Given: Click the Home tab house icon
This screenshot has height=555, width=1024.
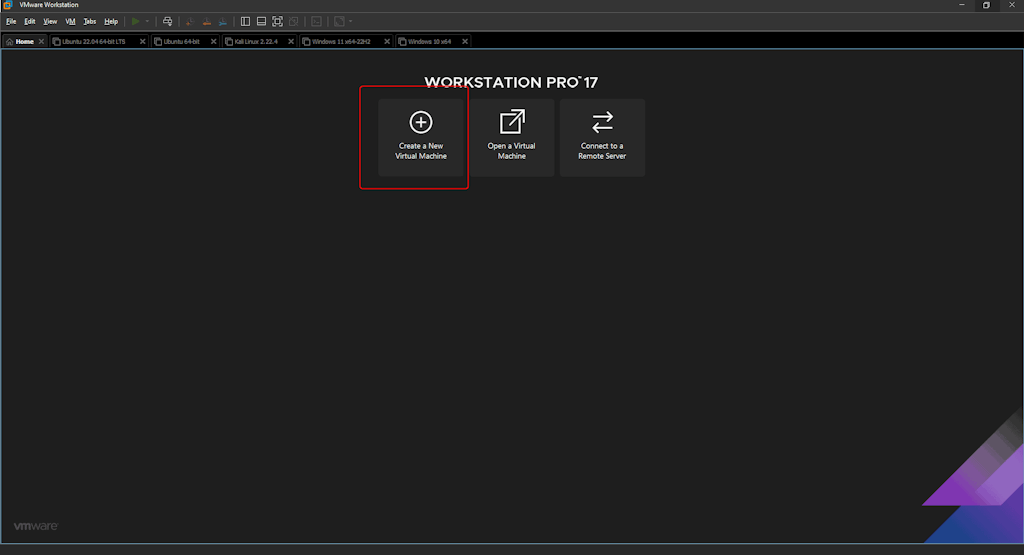Looking at the screenshot, I should click(x=10, y=41).
